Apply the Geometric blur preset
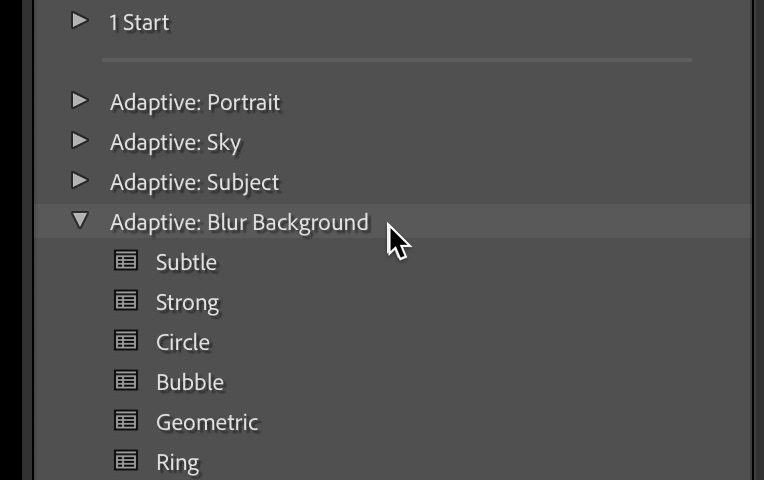The height and width of the screenshot is (480, 764). point(207,422)
